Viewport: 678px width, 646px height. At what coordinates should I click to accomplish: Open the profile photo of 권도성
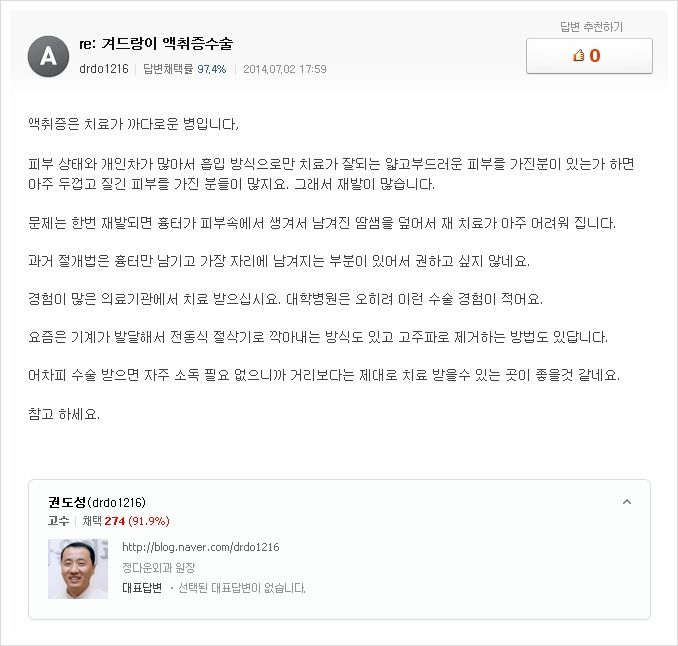pos(78,569)
